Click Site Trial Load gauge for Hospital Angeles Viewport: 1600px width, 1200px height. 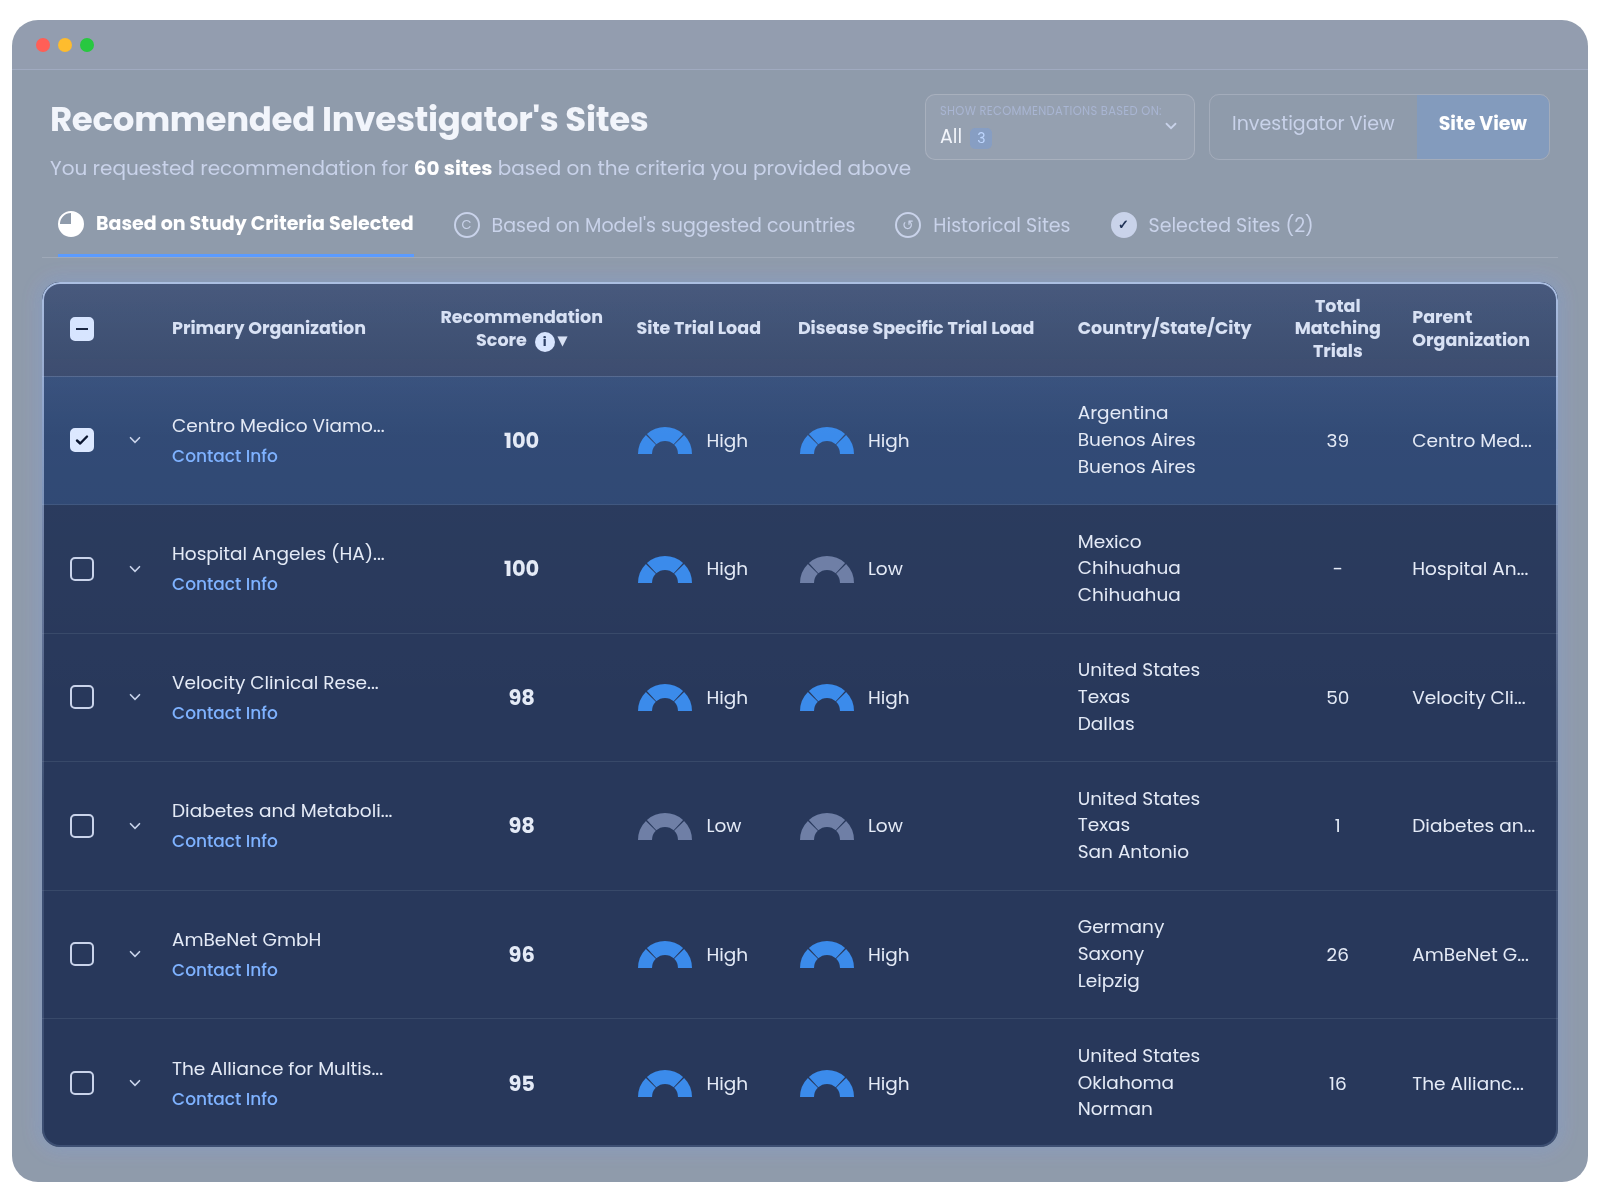tap(665, 570)
